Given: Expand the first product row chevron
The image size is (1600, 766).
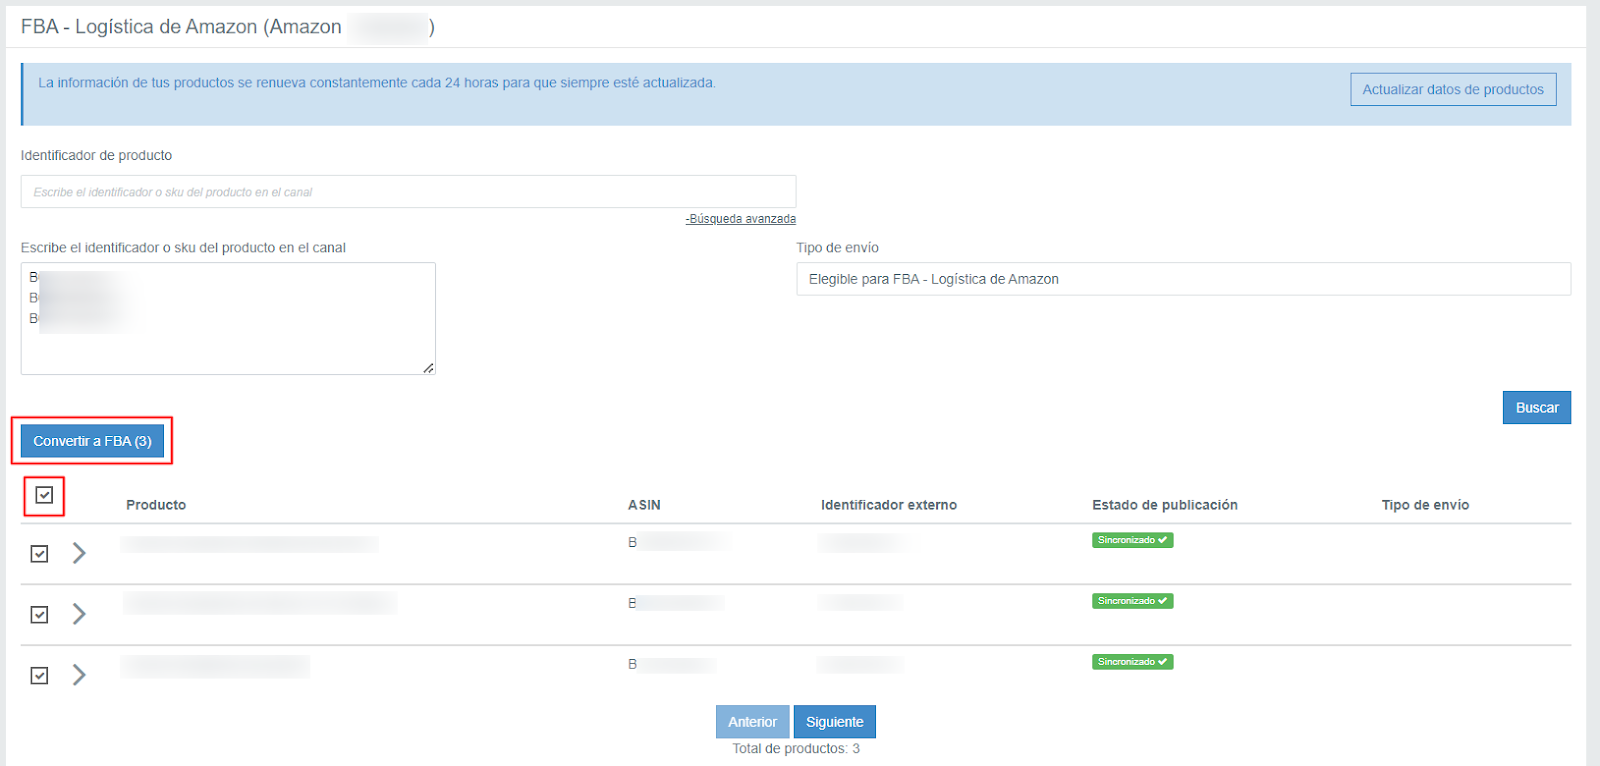Looking at the screenshot, I should [79, 553].
